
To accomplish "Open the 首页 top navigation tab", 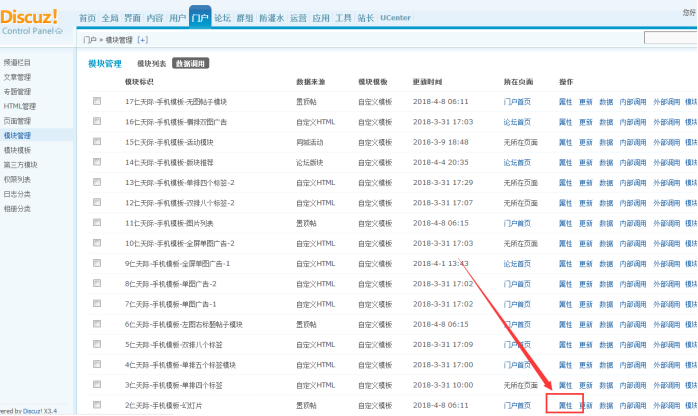I will coord(87,18).
